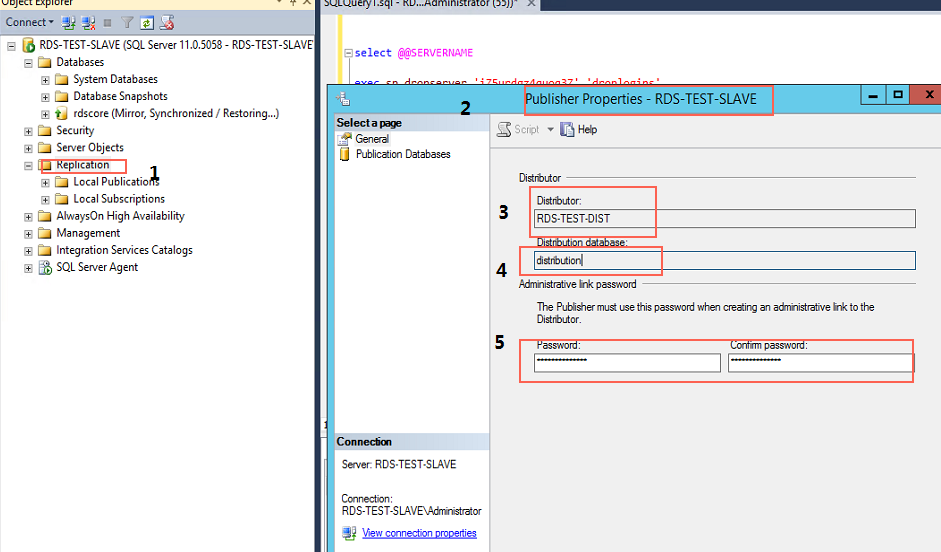Image resolution: width=941 pixels, height=552 pixels.
Task: Select Server Objects folder
Action: point(90,148)
